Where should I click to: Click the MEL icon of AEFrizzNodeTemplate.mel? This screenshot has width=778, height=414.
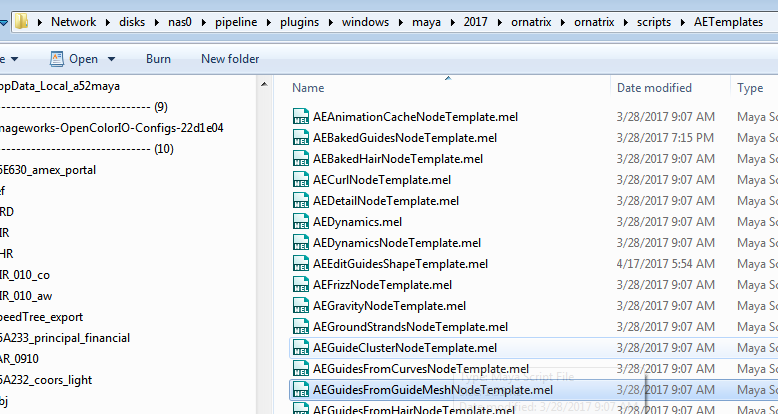(301, 285)
